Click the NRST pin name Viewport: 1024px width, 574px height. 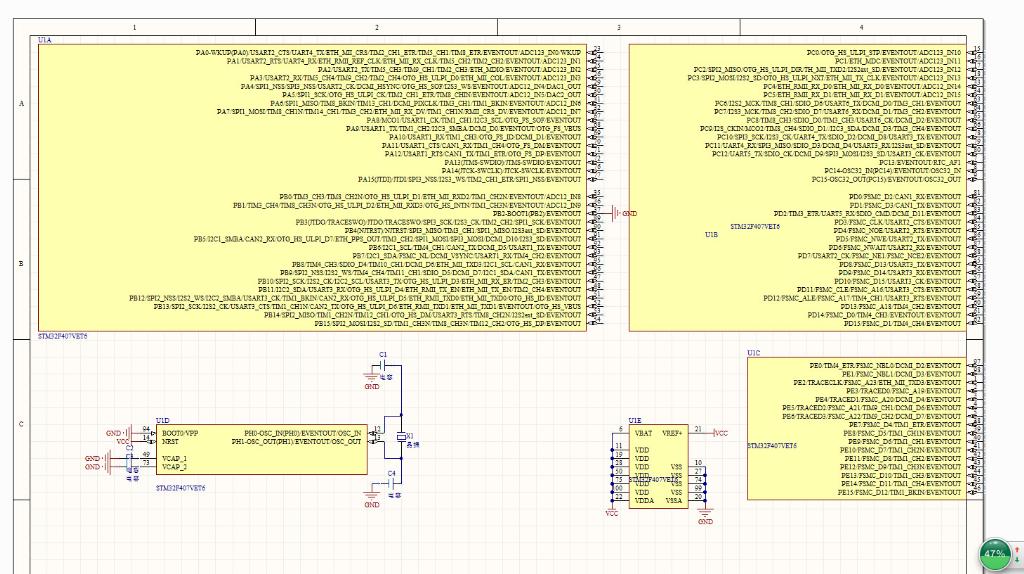coord(170,441)
